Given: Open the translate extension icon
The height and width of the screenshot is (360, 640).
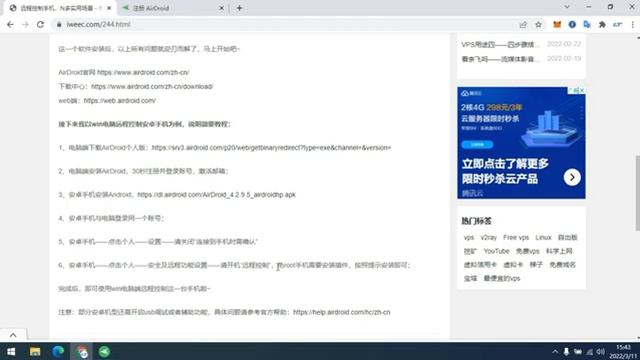Looking at the screenshot, I should (587, 24).
